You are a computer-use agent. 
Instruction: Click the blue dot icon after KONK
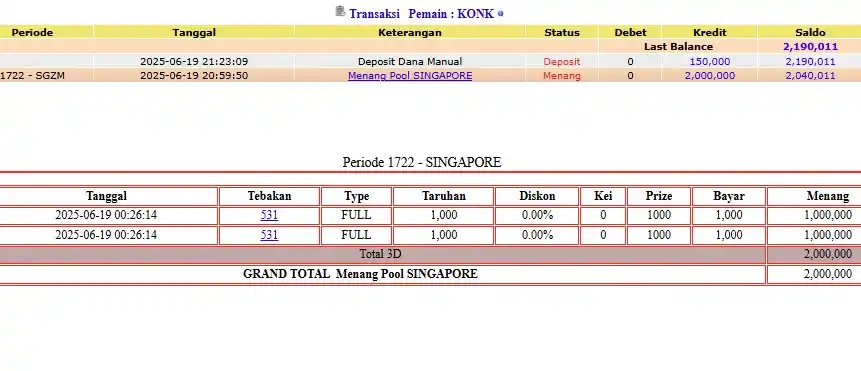pos(500,14)
